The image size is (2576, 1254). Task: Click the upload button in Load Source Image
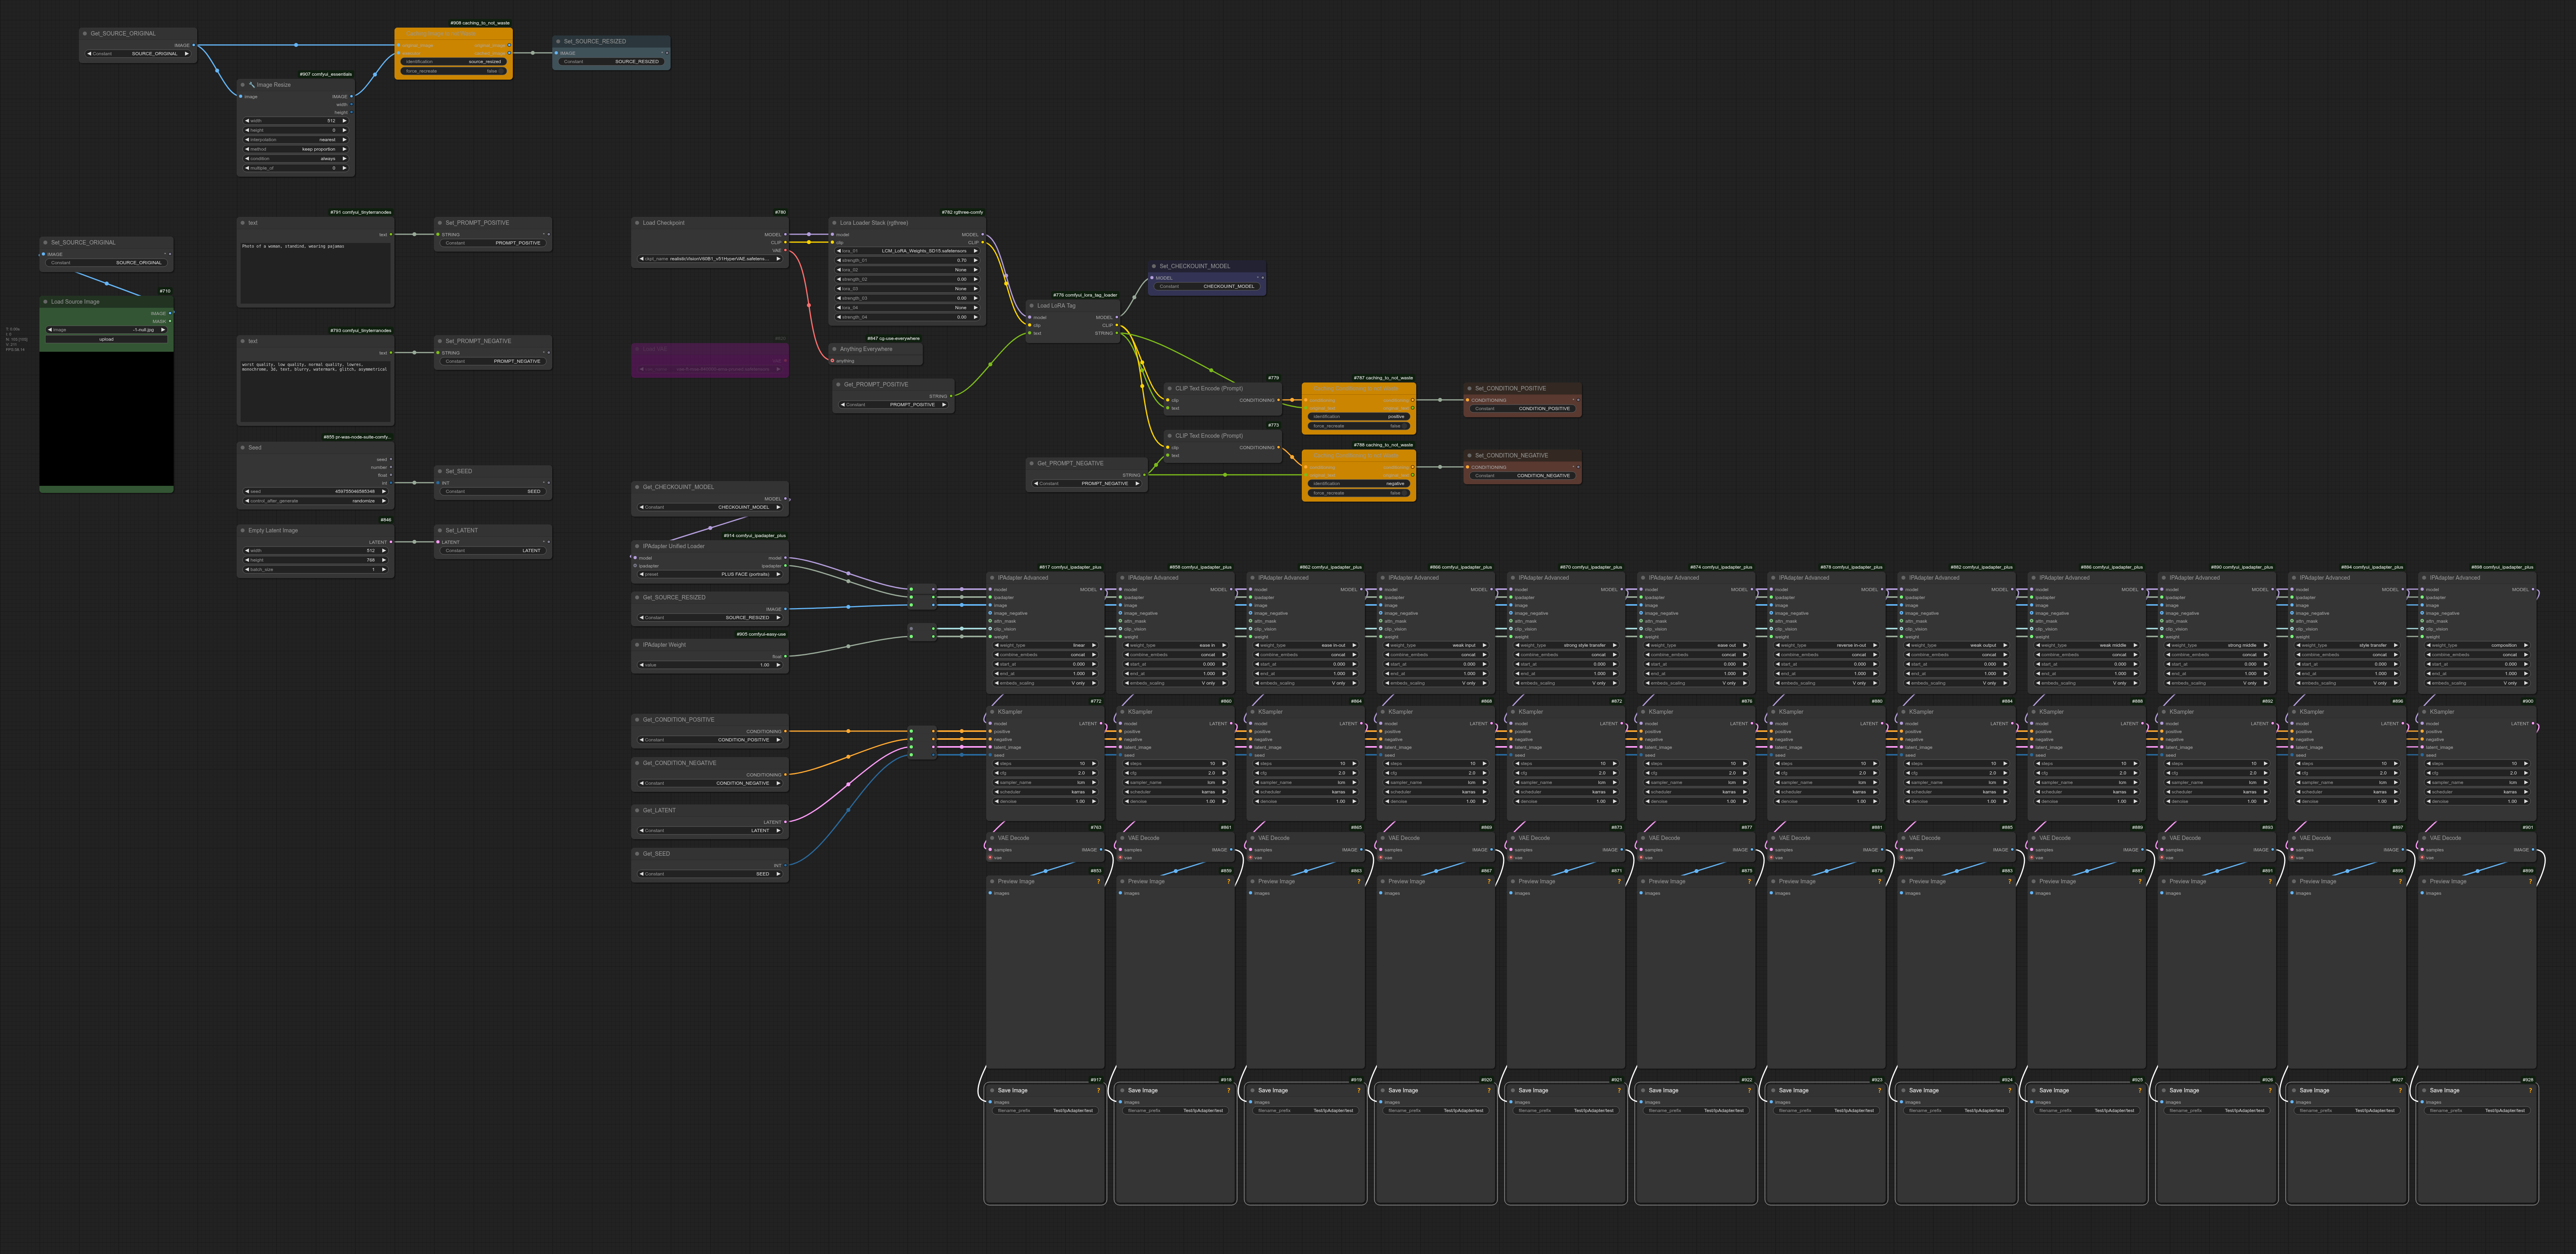(x=106, y=339)
